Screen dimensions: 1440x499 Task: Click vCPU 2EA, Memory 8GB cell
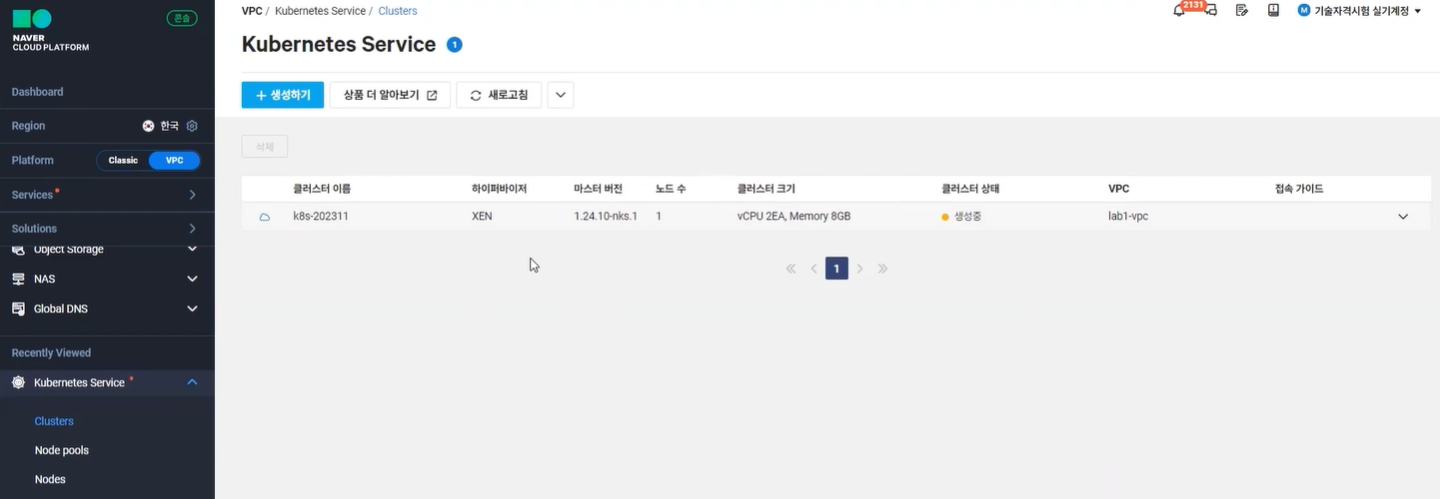point(794,216)
